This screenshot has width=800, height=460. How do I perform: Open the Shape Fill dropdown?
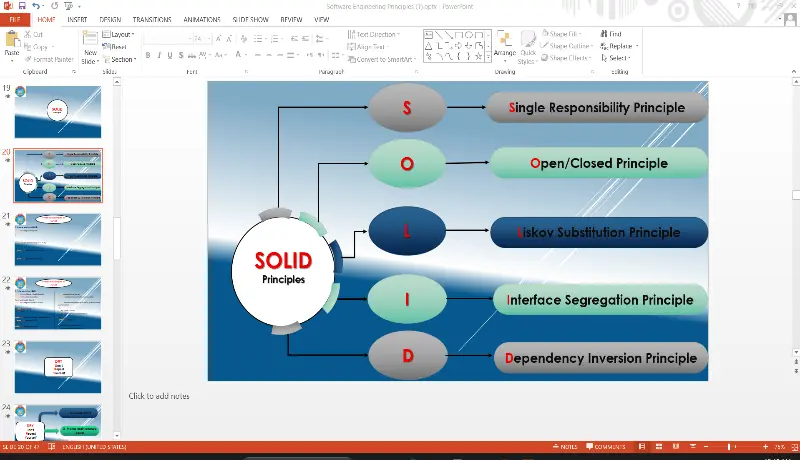561,34
